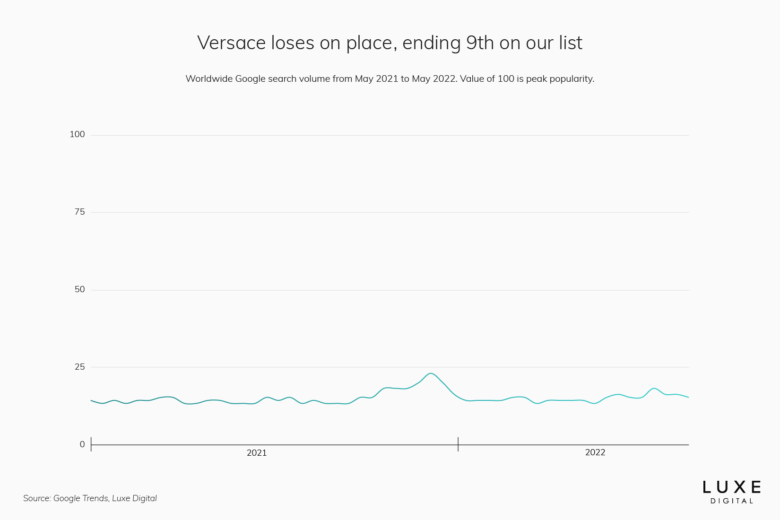Select the 50 label on the y-axis
The height and width of the screenshot is (520, 780).
click(79, 289)
